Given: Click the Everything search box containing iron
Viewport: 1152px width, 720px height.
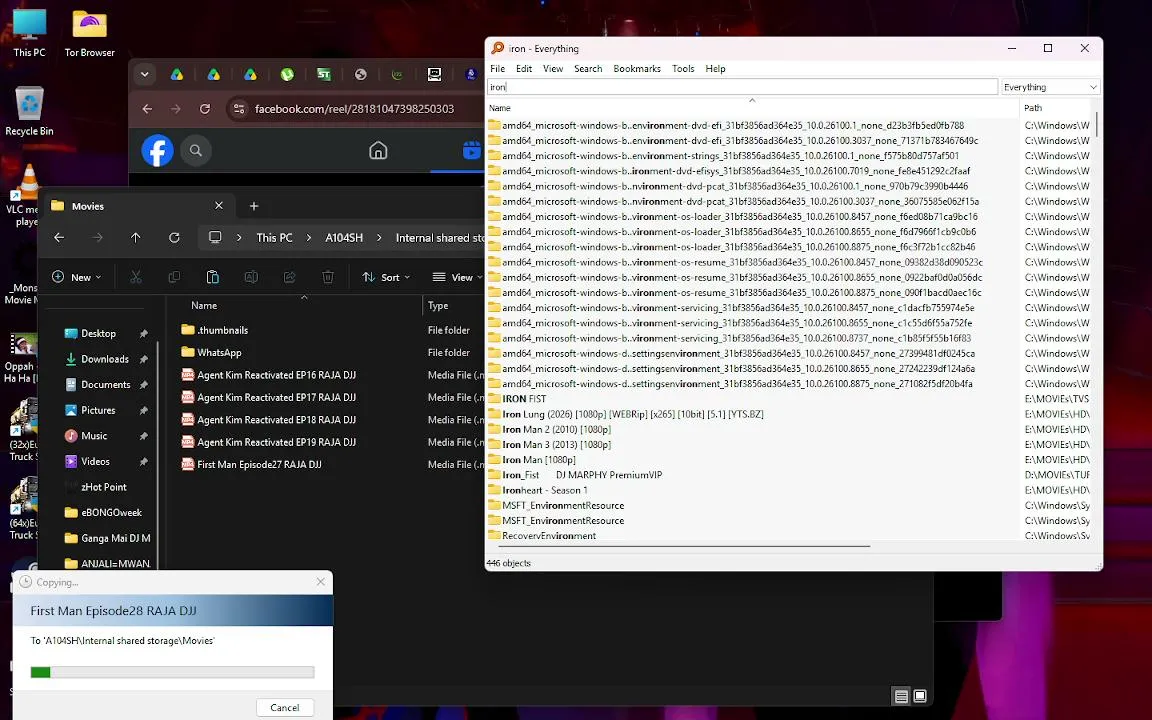Looking at the screenshot, I should [742, 87].
